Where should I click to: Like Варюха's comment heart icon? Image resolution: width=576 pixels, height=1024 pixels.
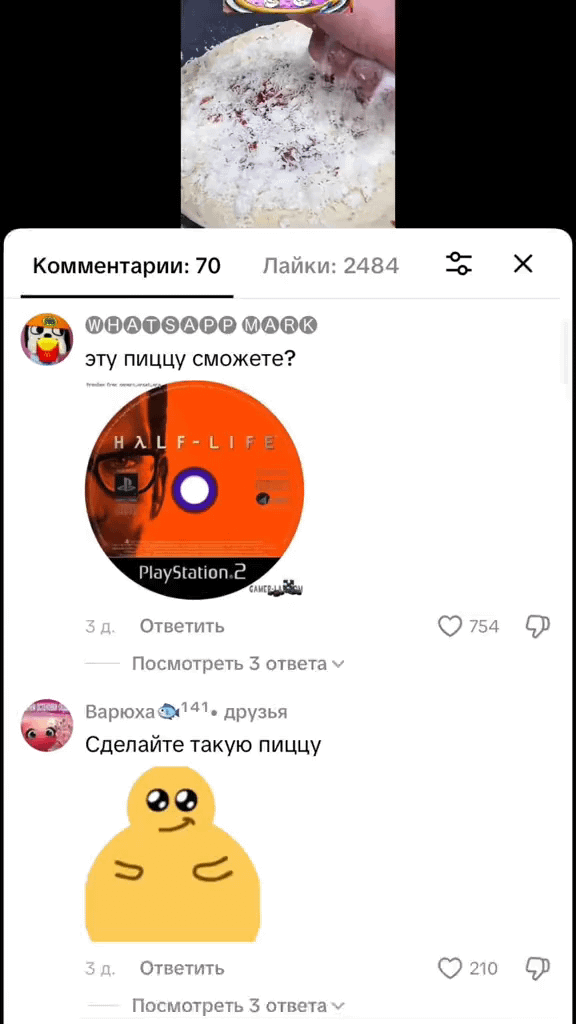click(x=450, y=968)
